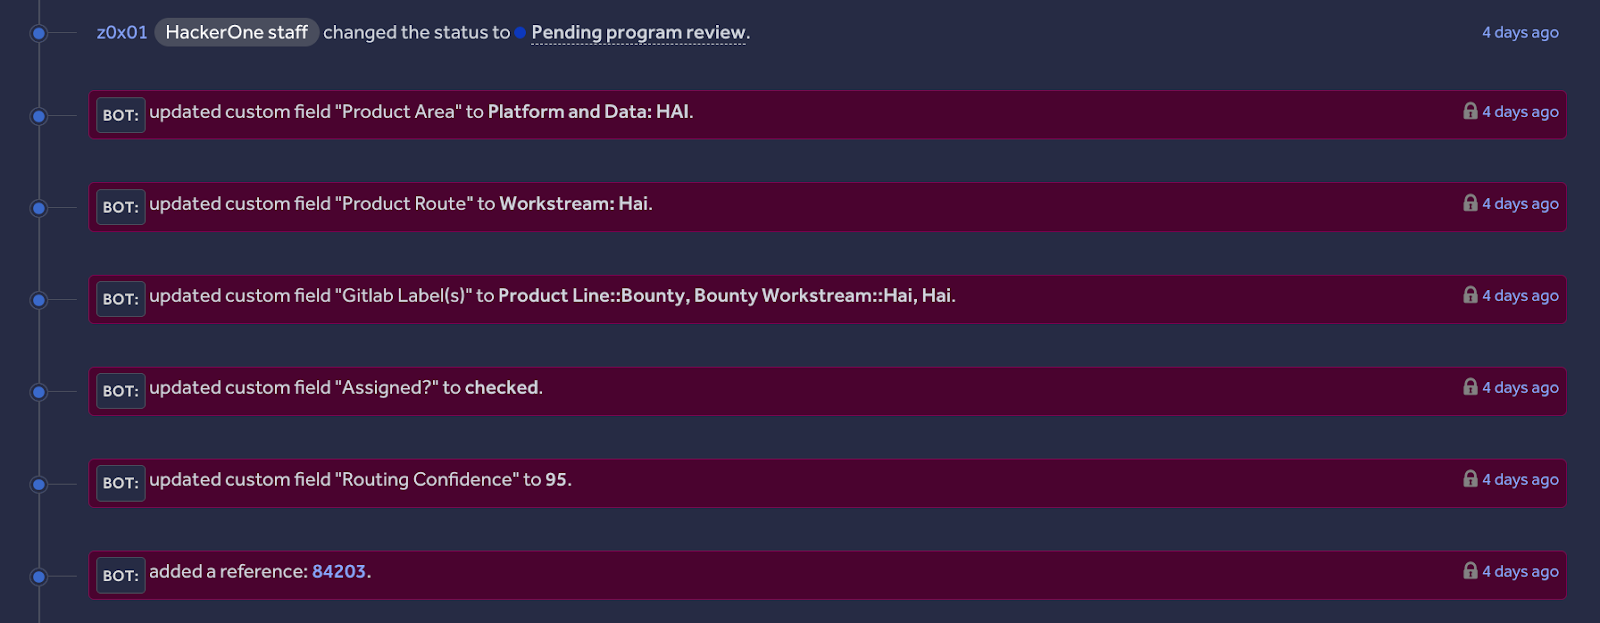Screen dimensions: 1600x623
Task: Click the lock icon on the Gitlab Label(s) row
Action: tap(1470, 295)
